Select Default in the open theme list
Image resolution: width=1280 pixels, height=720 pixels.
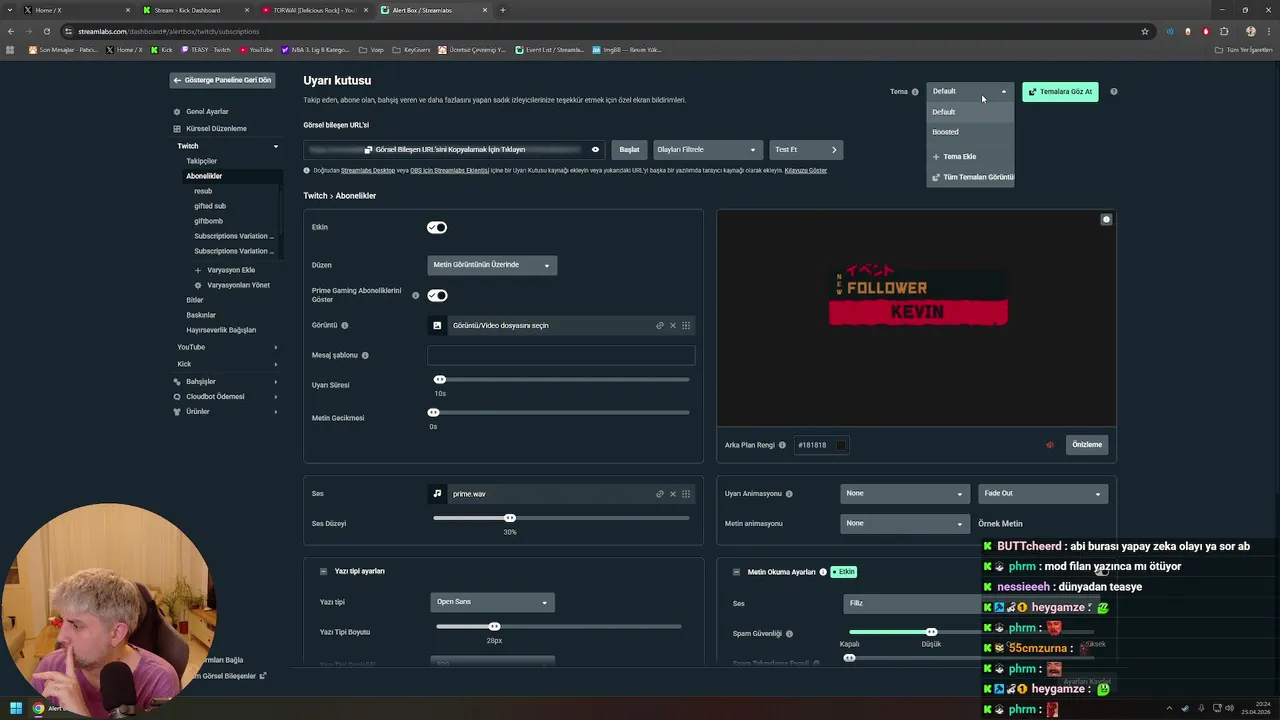970,112
